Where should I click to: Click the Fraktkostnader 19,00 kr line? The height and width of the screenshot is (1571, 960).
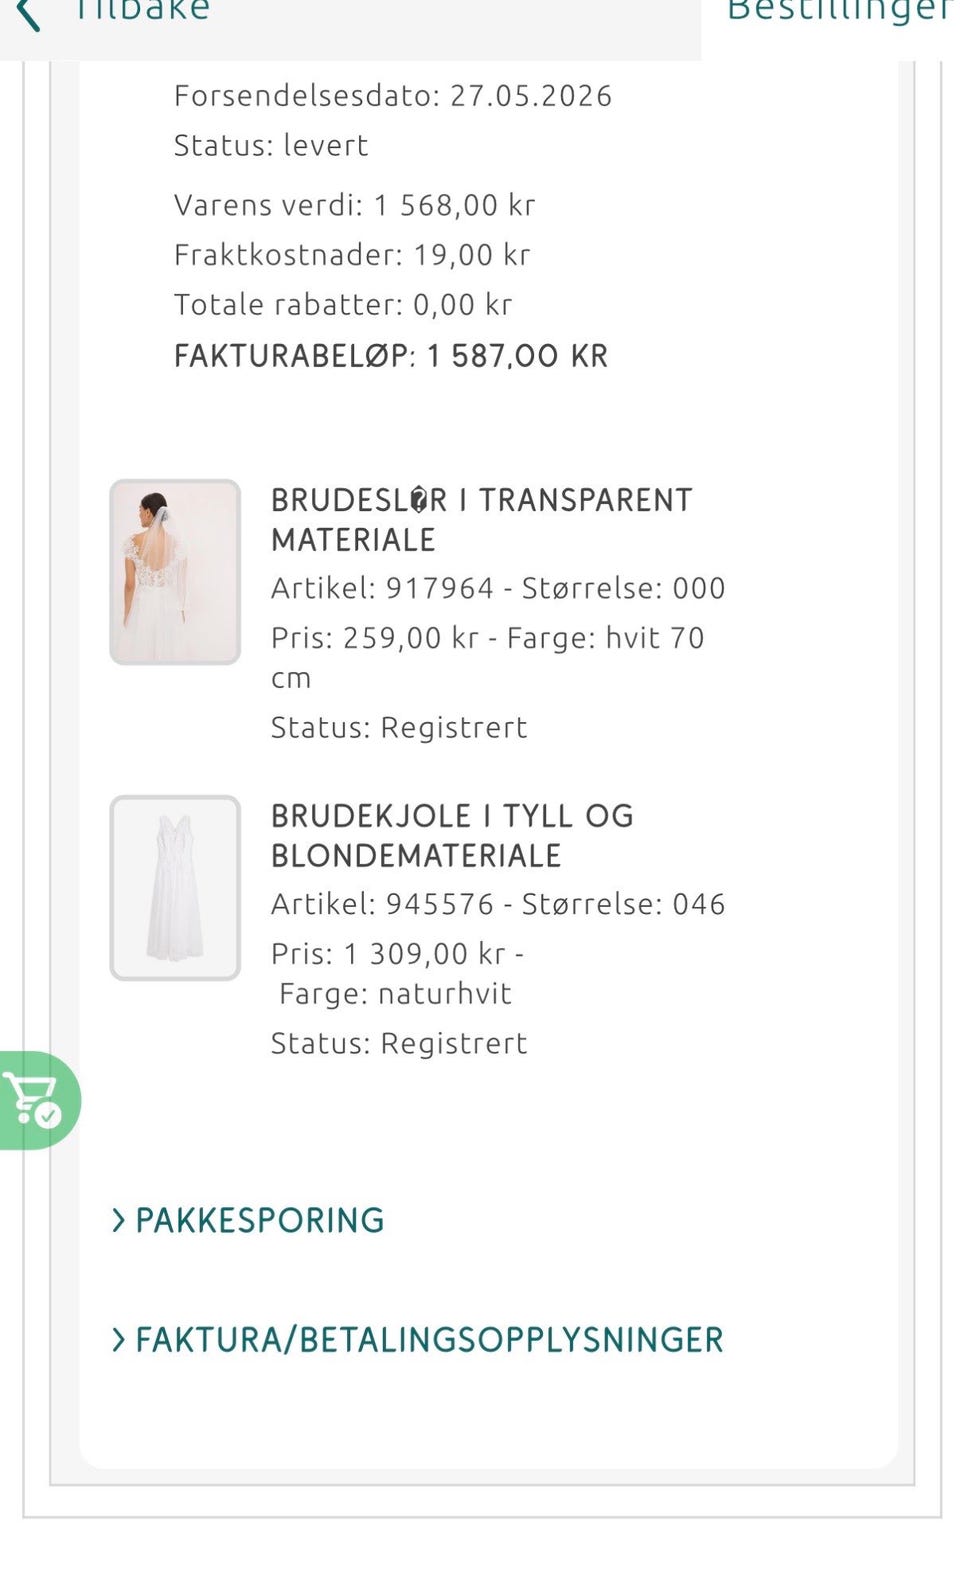pyautogui.click(x=352, y=255)
